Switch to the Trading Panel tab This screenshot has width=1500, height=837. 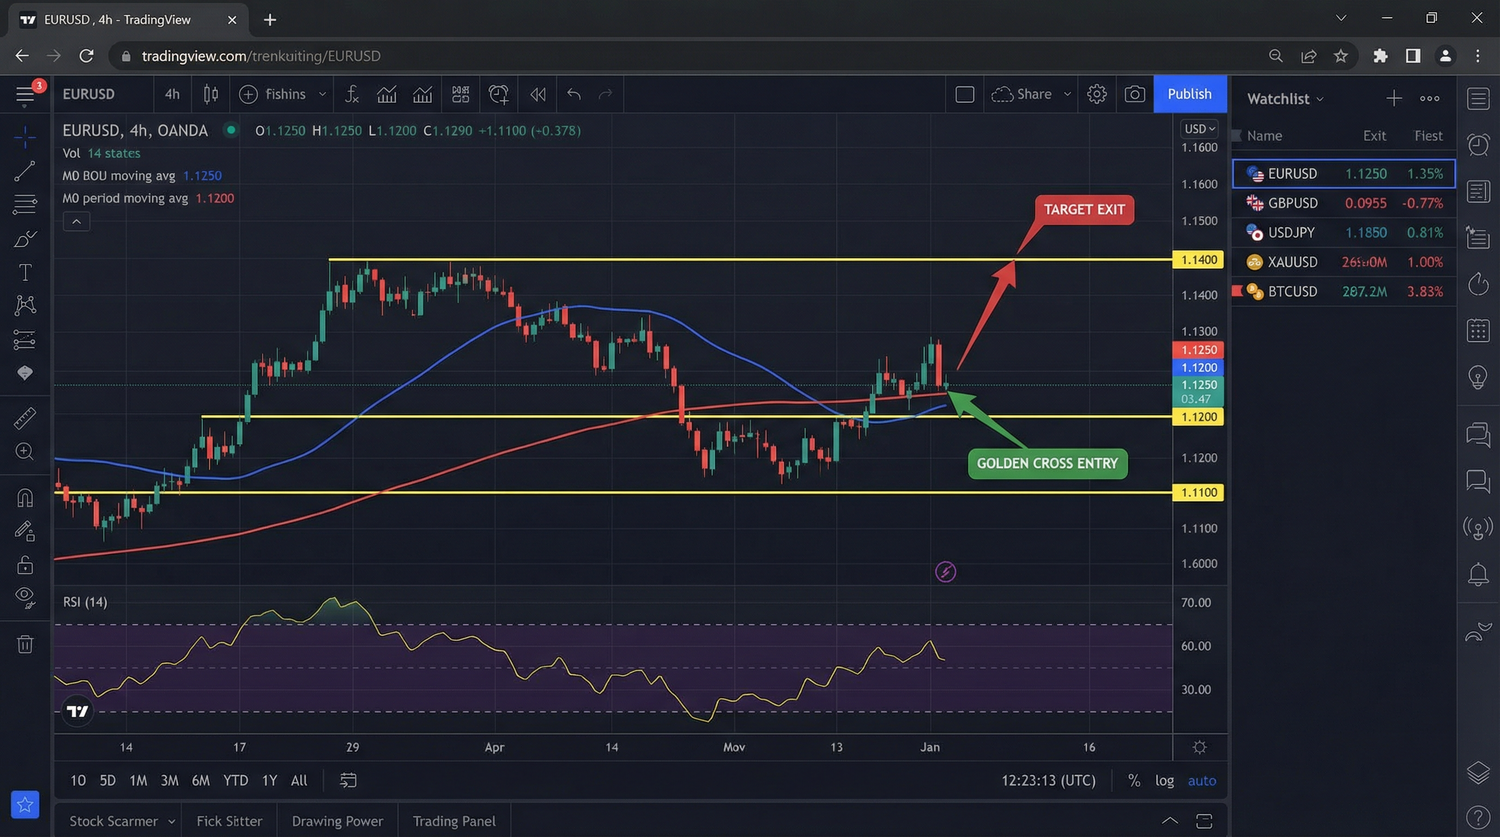tap(454, 820)
